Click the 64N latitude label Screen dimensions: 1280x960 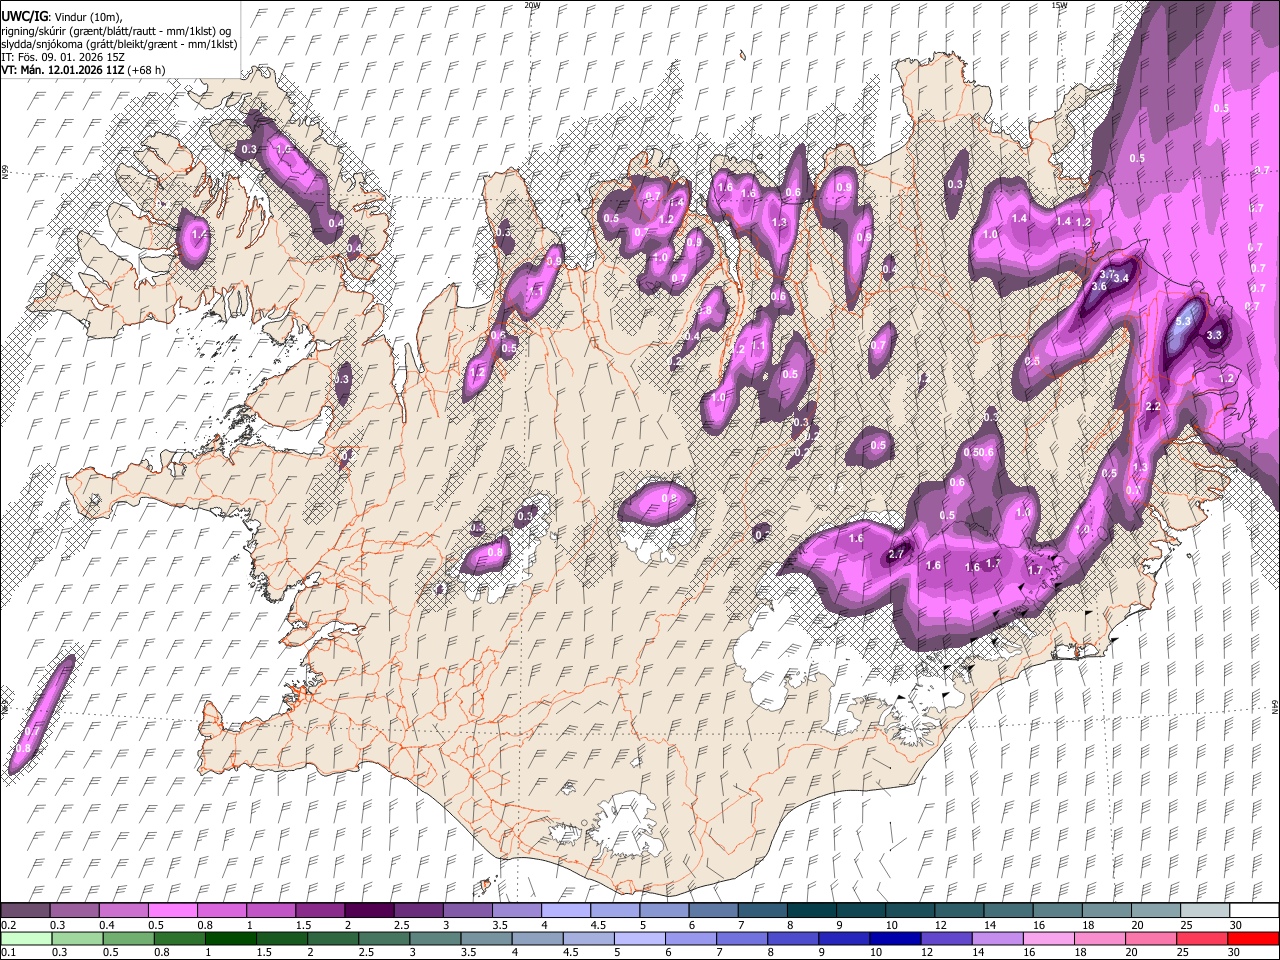[x=1275, y=705]
